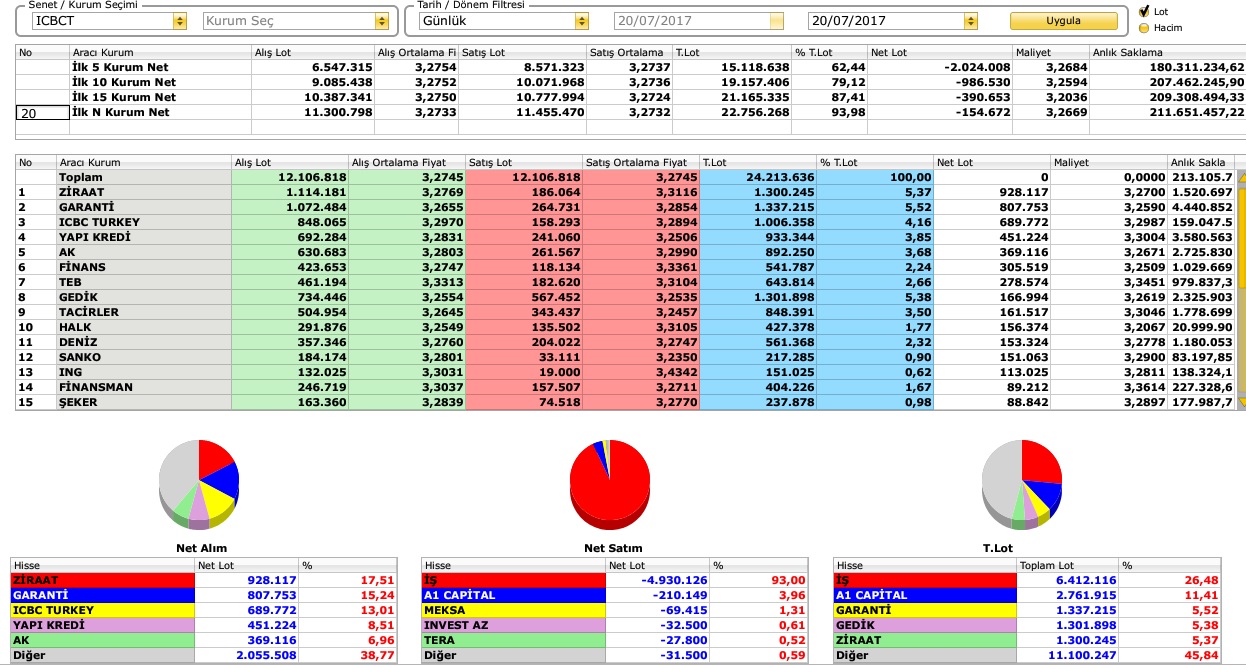
Task: Click AK row 5 in the broker table
Action: pos(625,252)
